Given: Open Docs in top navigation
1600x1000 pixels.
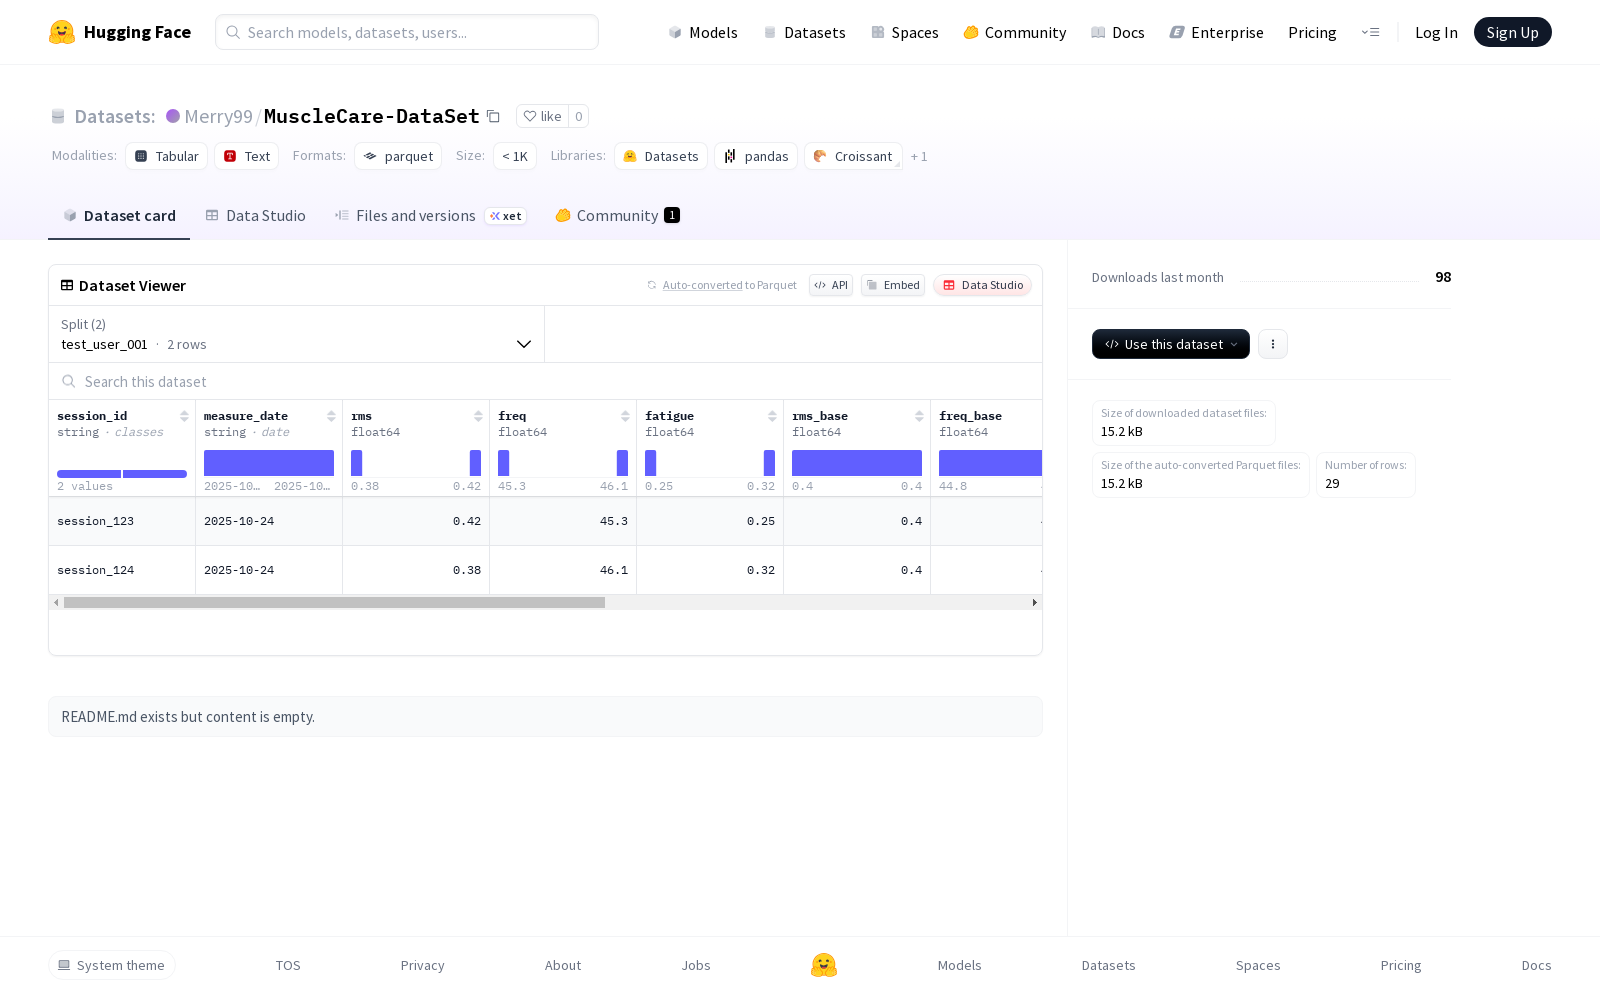Looking at the screenshot, I should (x=1118, y=32).
